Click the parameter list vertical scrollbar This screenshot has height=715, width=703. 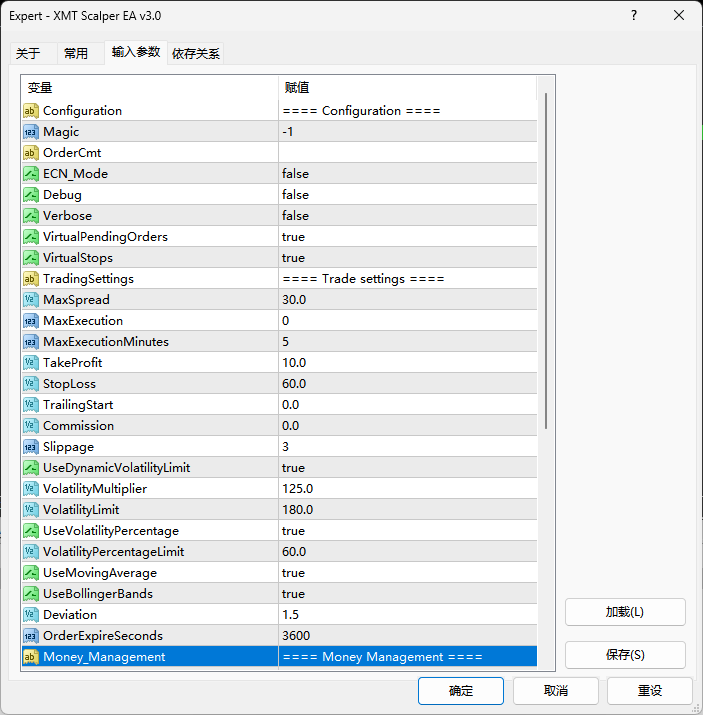(546, 261)
